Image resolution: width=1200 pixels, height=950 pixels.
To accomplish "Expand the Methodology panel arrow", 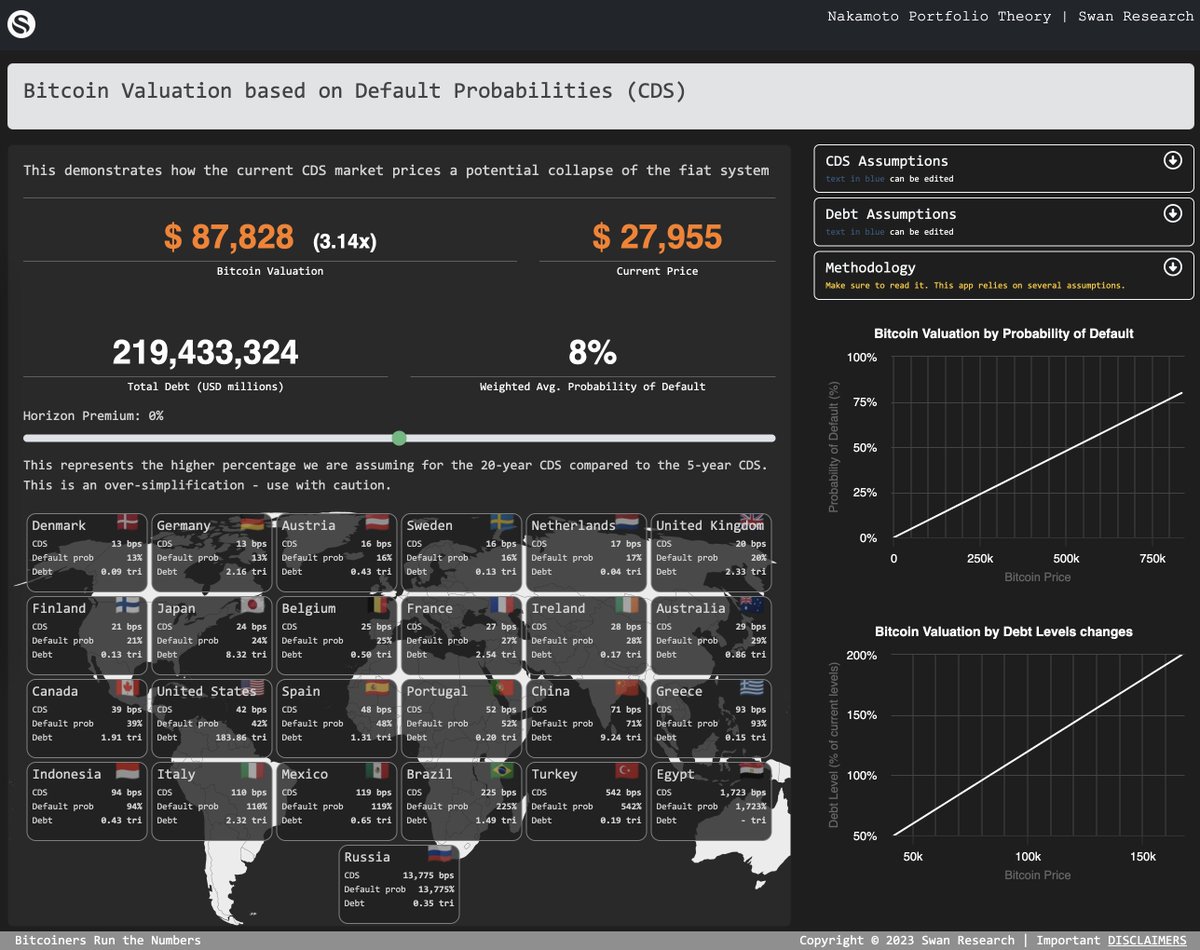I will click(x=1173, y=267).
